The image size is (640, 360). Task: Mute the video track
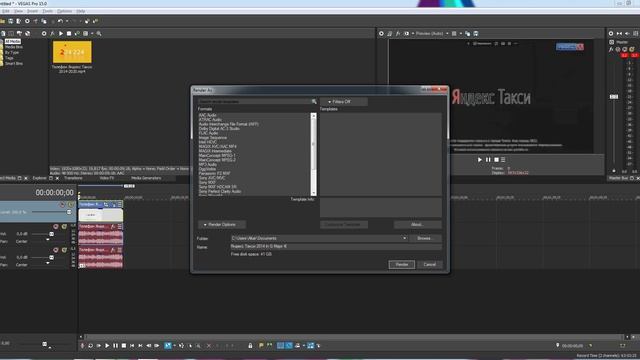(x=62, y=204)
